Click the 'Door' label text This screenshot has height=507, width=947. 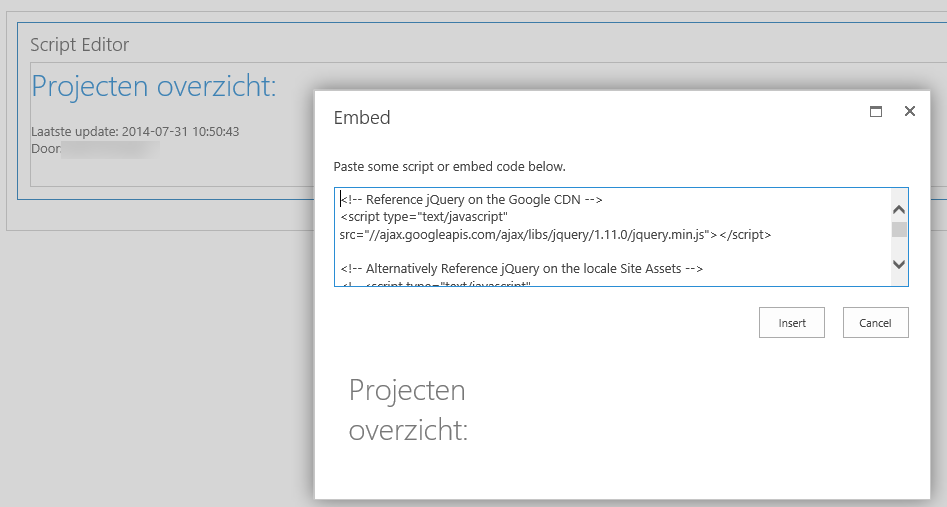point(45,149)
